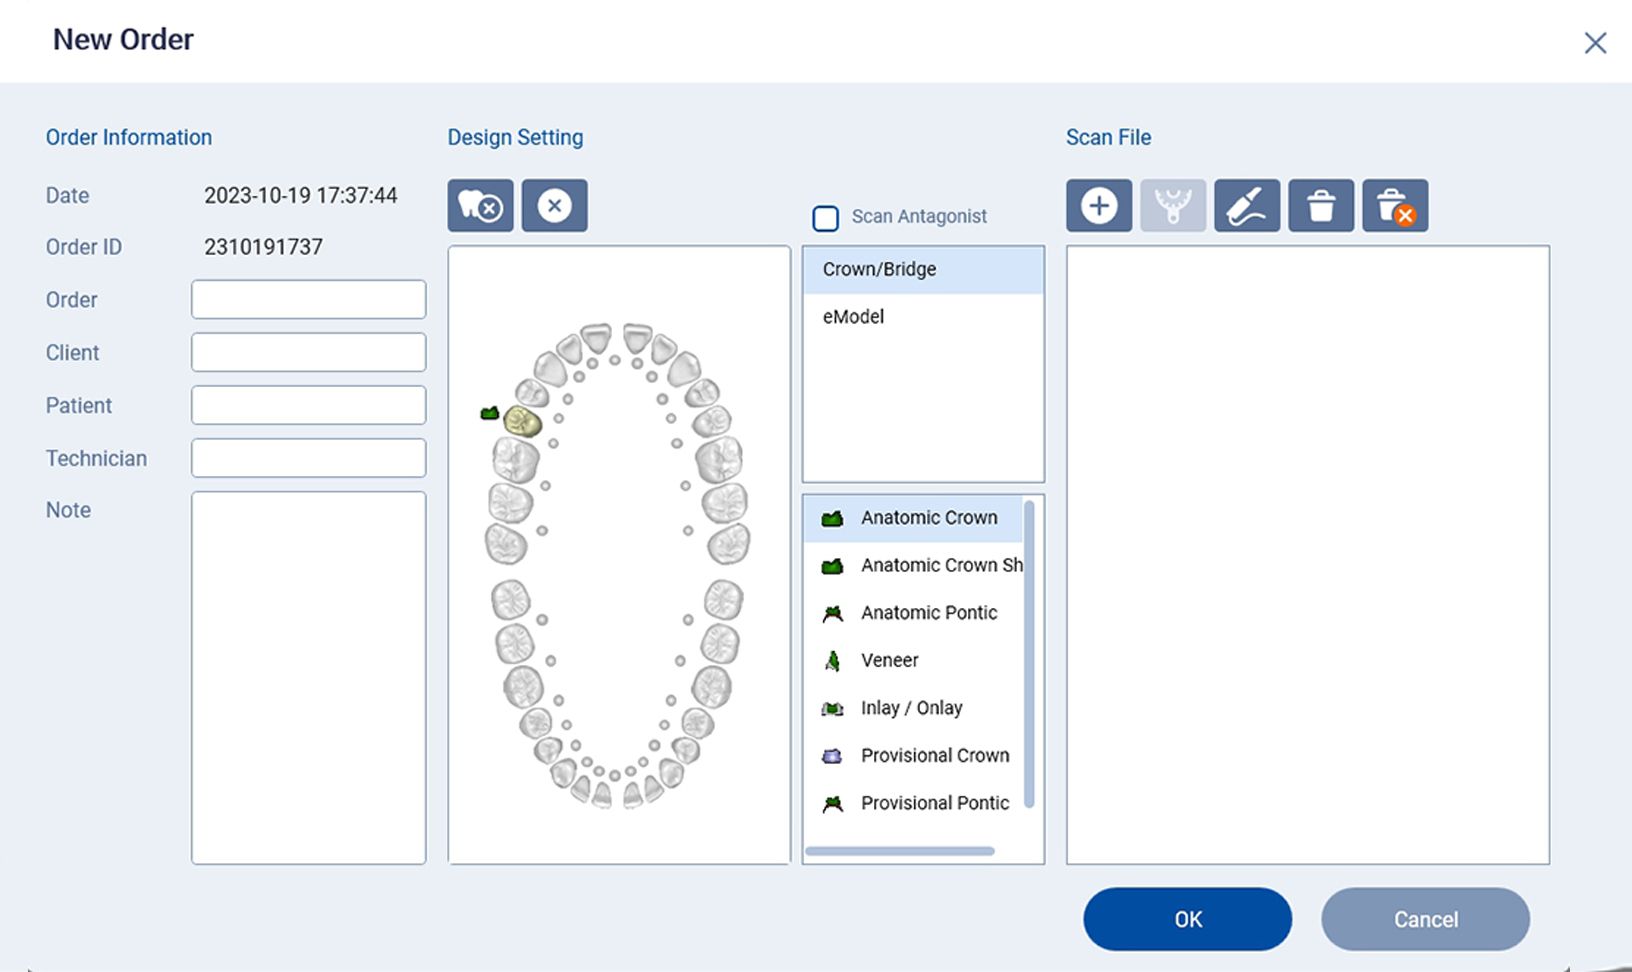Click the add scan file icon
This screenshot has height=972, width=1632.
tap(1098, 205)
